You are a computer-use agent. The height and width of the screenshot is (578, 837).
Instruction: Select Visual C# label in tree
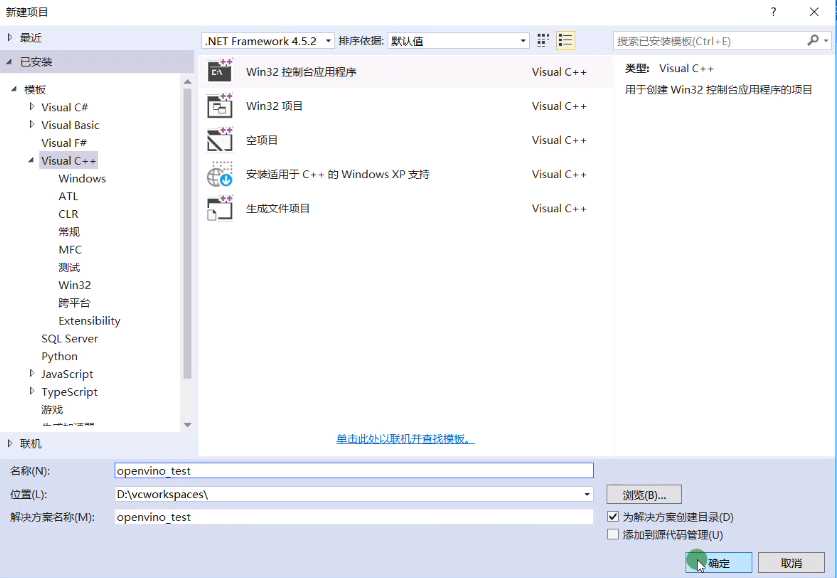point(65,107)
